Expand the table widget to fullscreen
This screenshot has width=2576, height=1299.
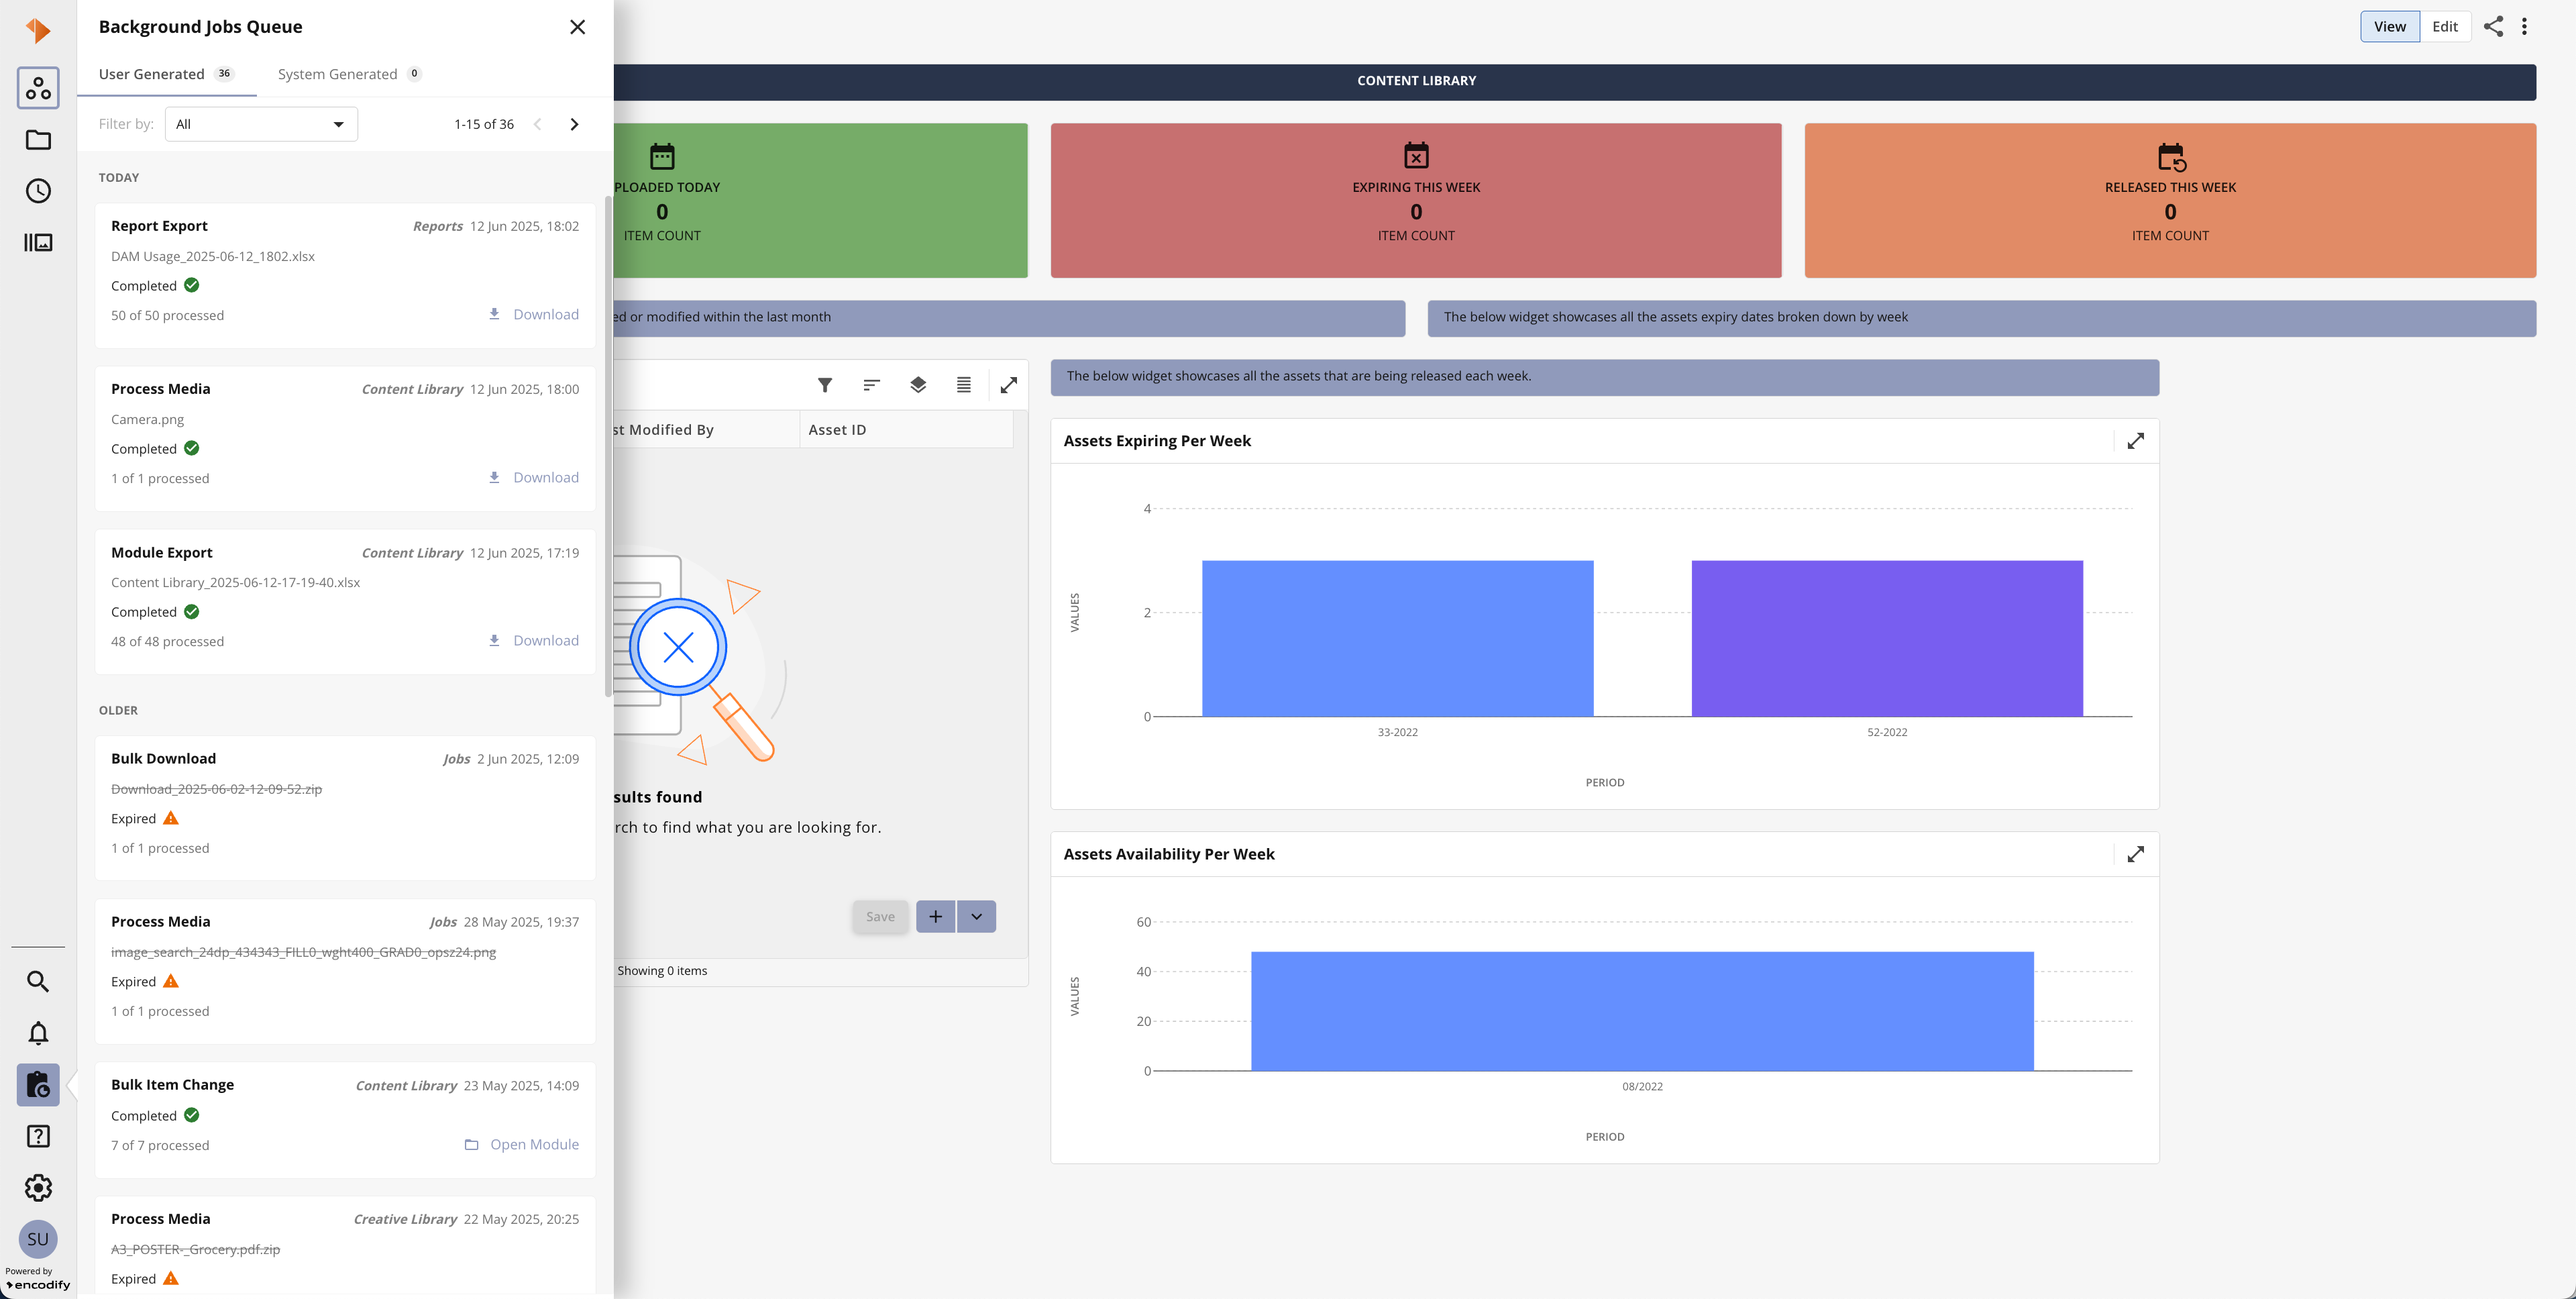[x=1009, y=385]
